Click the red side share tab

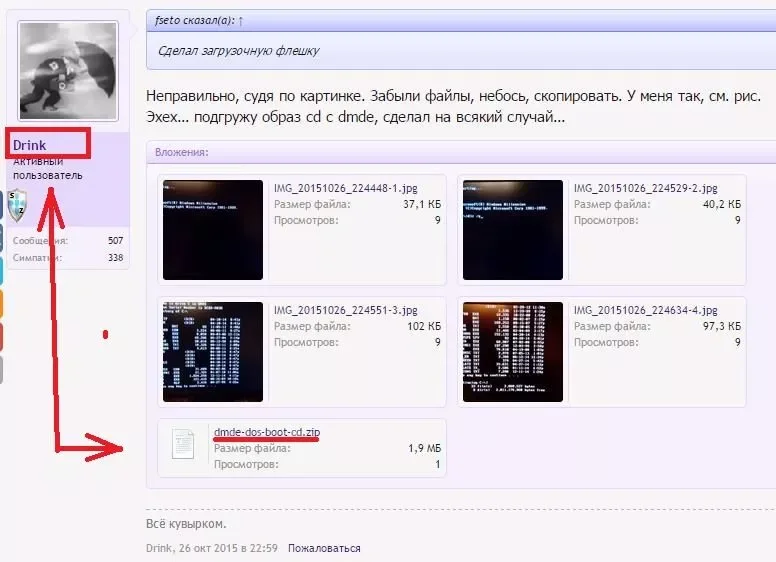(x=2, y=338)
